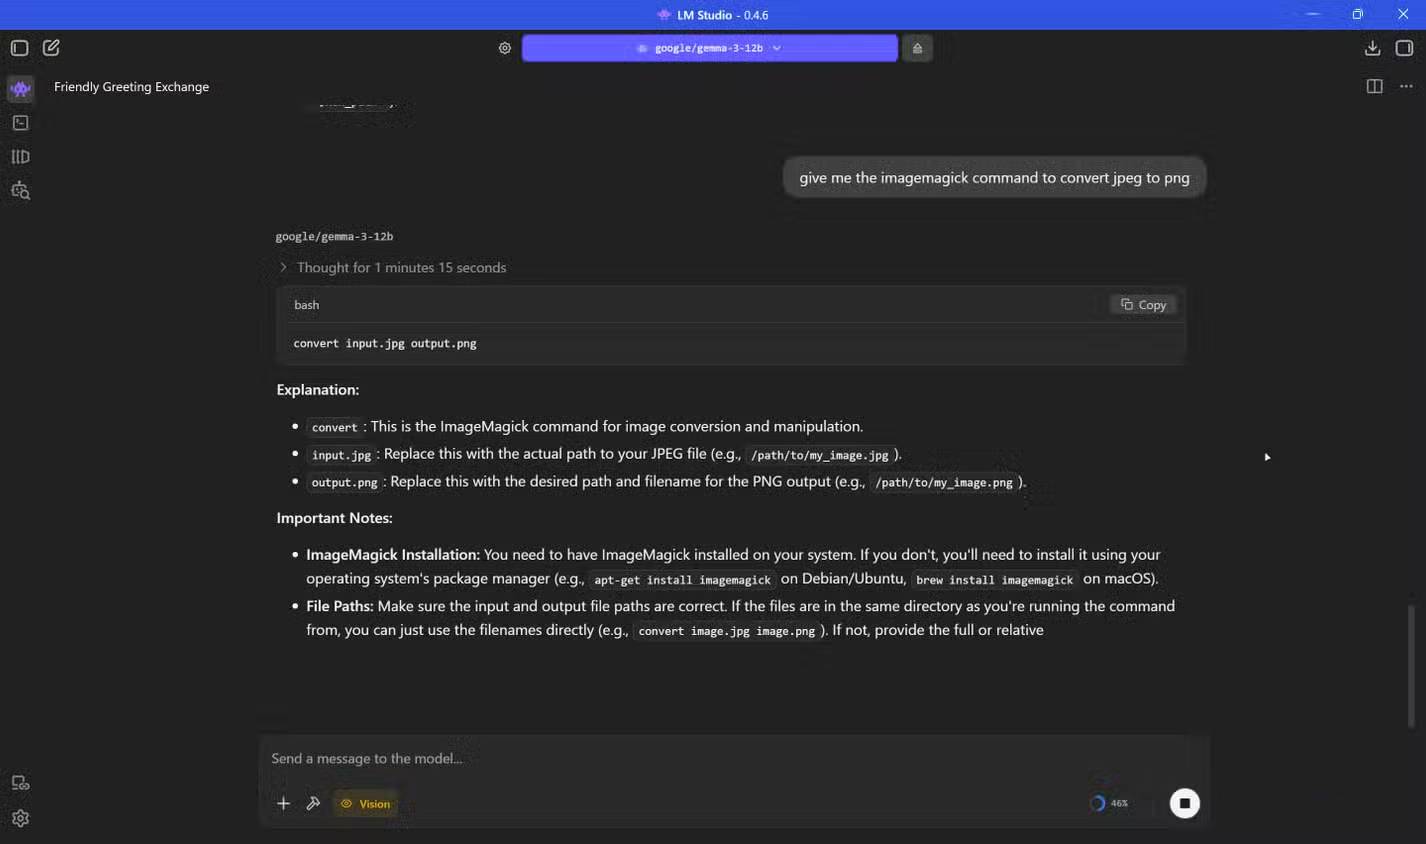1426x844 pixels.
Task: Click the 46% context usage indicator
Action: point(1109,804)
